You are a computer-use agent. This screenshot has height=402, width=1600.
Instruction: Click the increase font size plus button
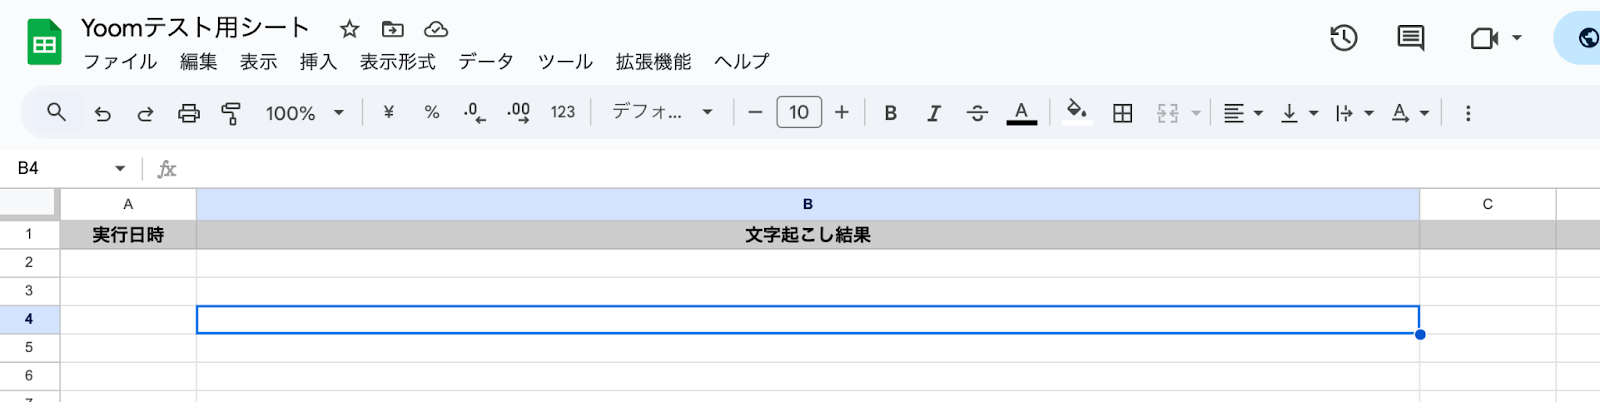click(841, 113)
